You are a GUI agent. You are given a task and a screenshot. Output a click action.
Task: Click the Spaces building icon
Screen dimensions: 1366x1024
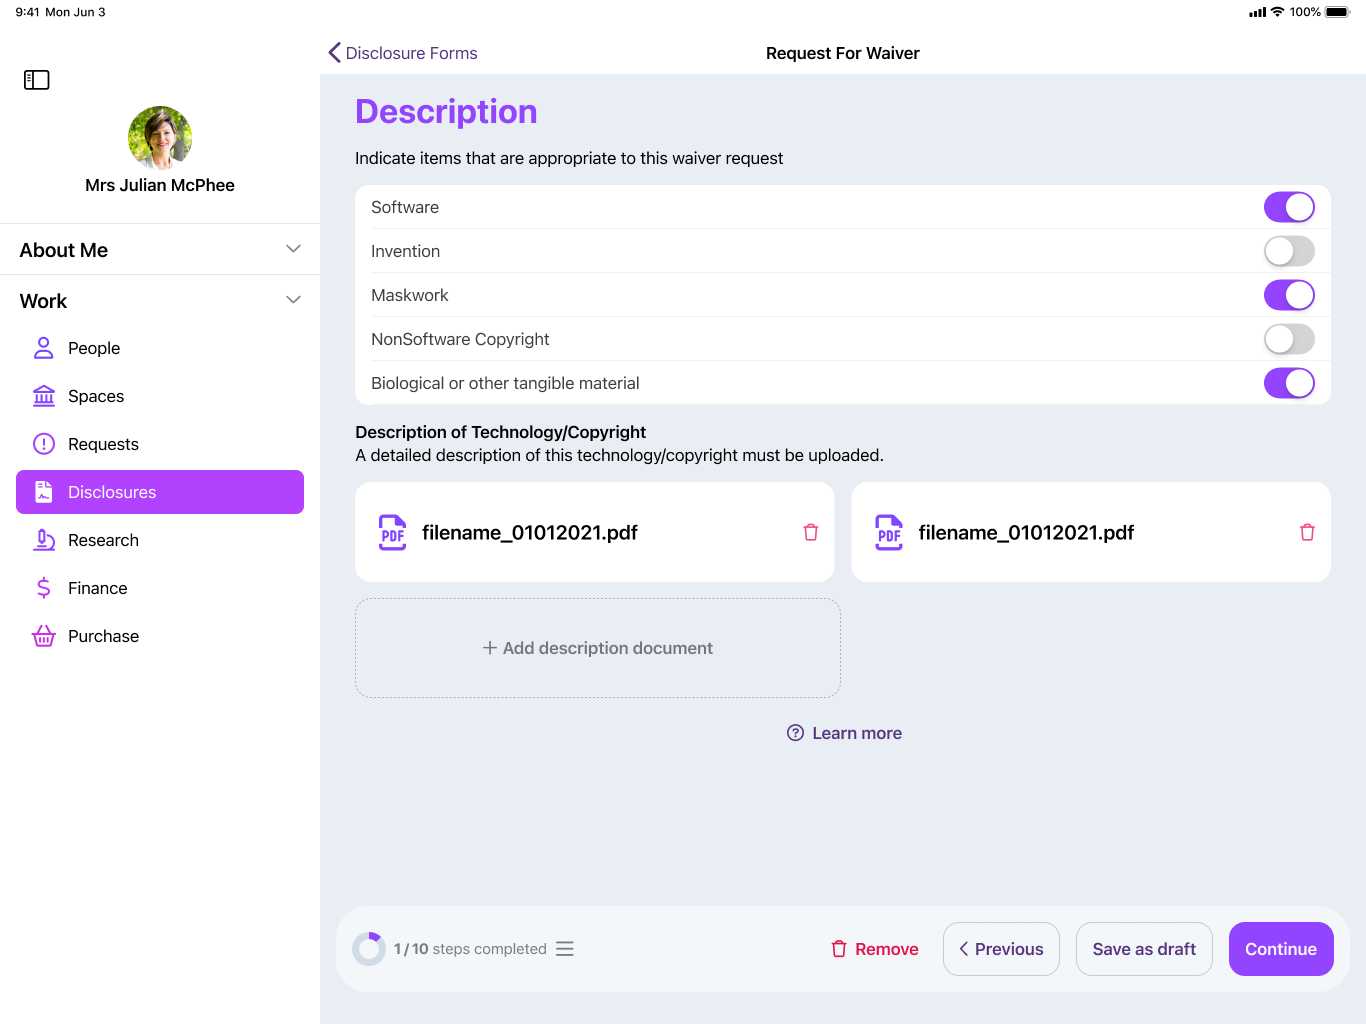[x=44, y=396]
